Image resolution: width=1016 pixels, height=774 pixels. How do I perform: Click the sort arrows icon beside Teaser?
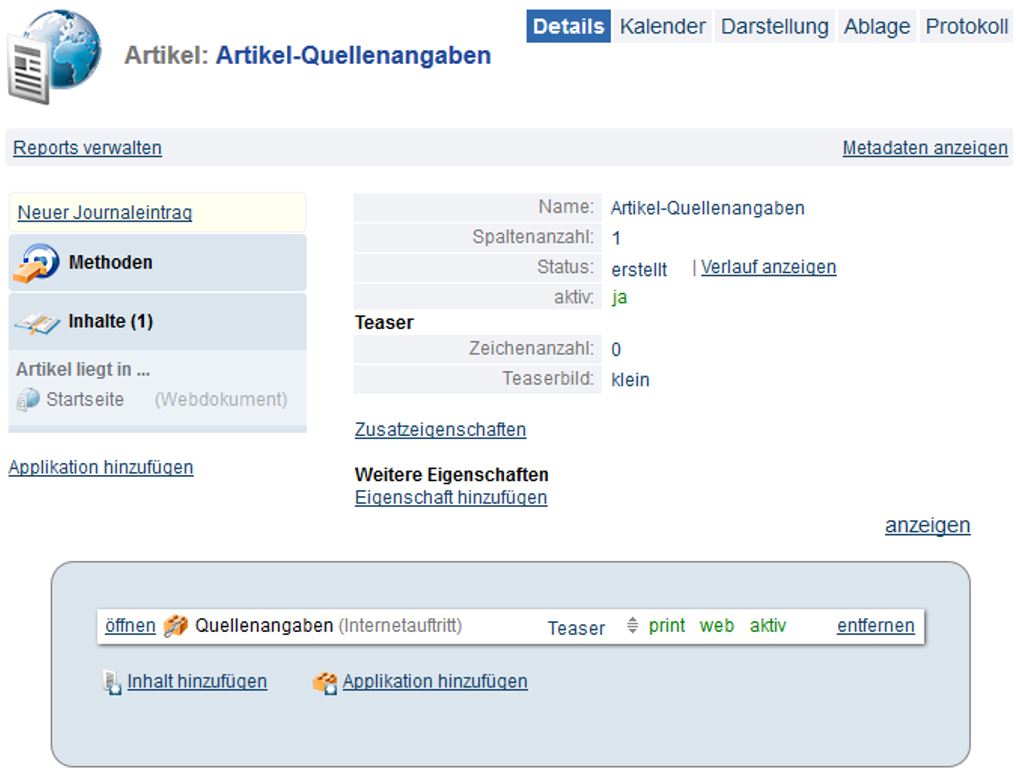coord(632,626)
